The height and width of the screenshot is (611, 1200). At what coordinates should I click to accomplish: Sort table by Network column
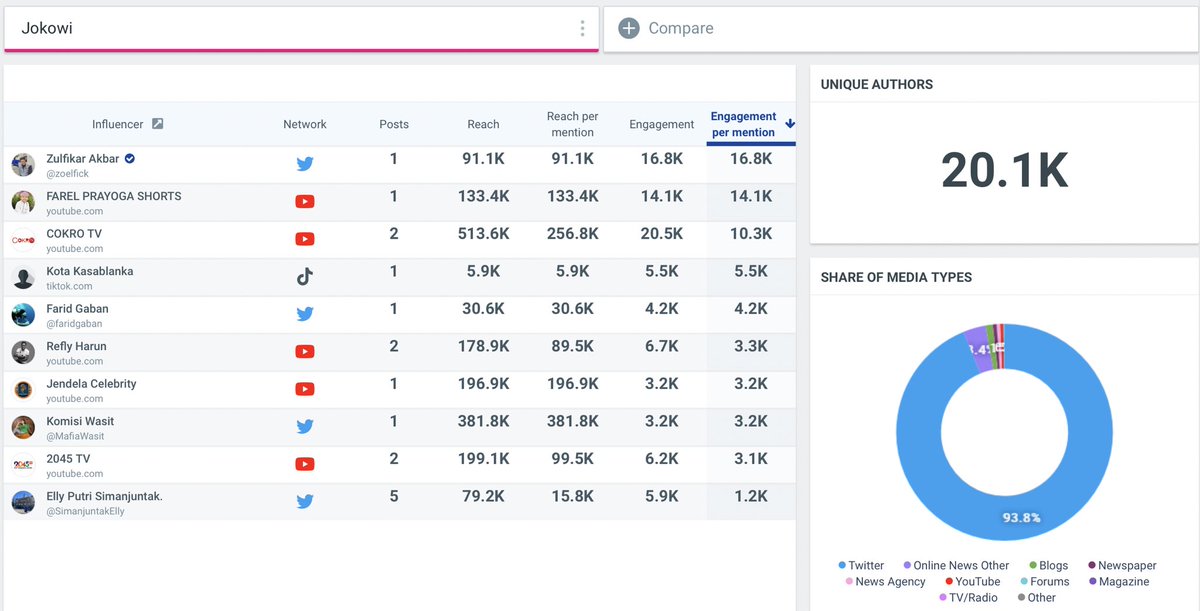coord(305,124)
